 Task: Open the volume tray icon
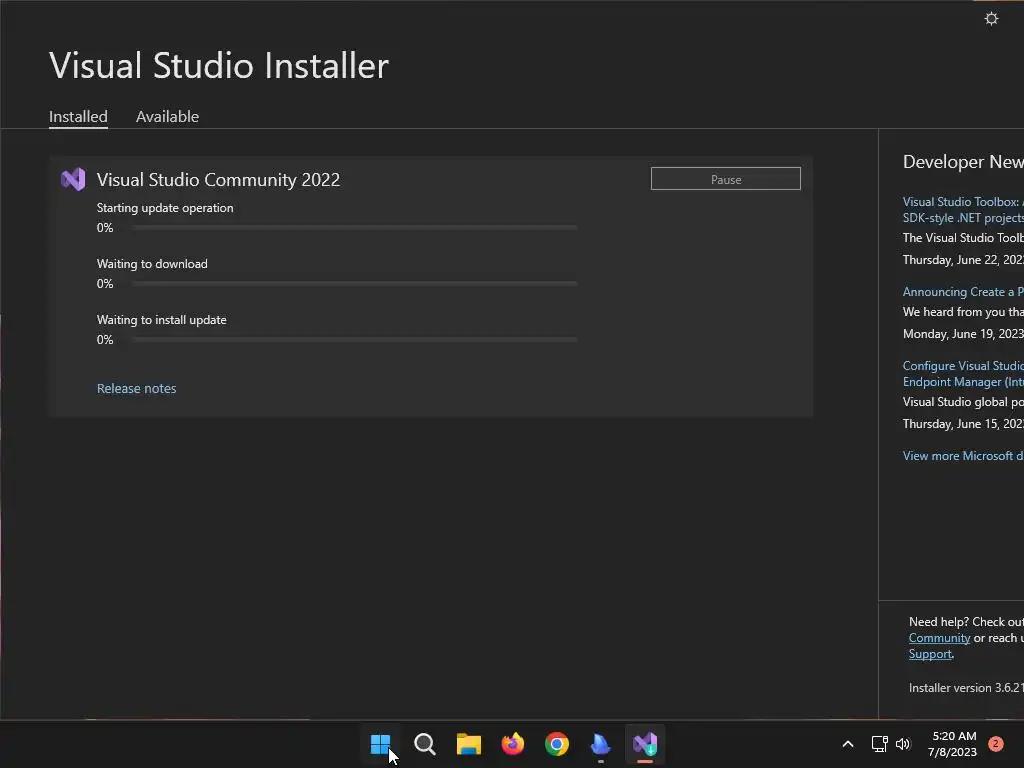coord(903,744)
